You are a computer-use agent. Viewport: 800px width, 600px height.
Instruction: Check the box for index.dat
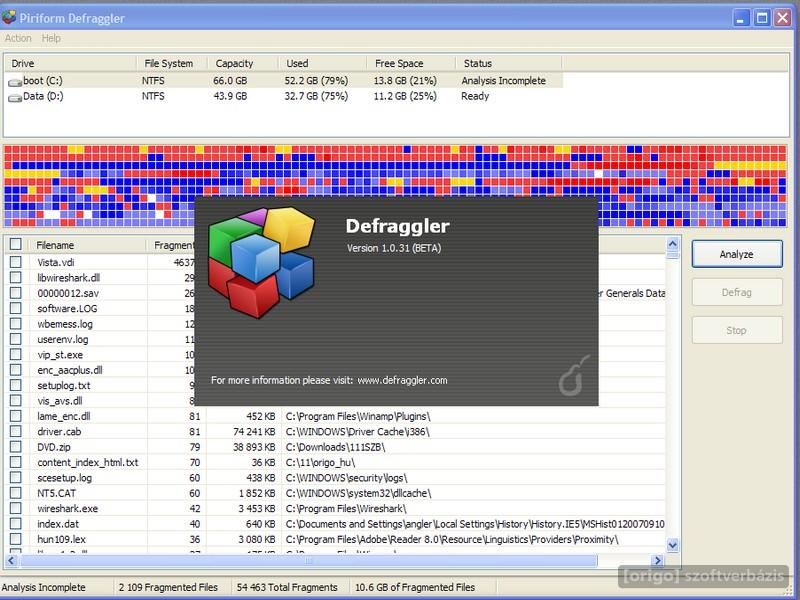pos(16,523)
